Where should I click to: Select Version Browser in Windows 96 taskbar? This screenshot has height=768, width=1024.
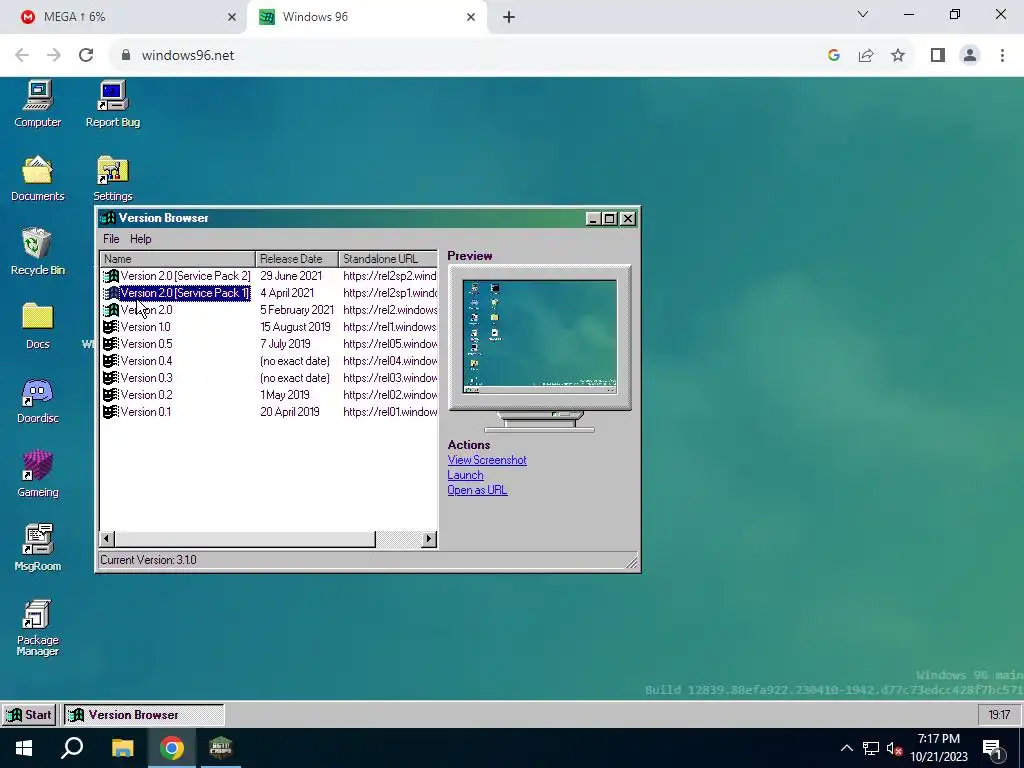(x=144, y=714)
